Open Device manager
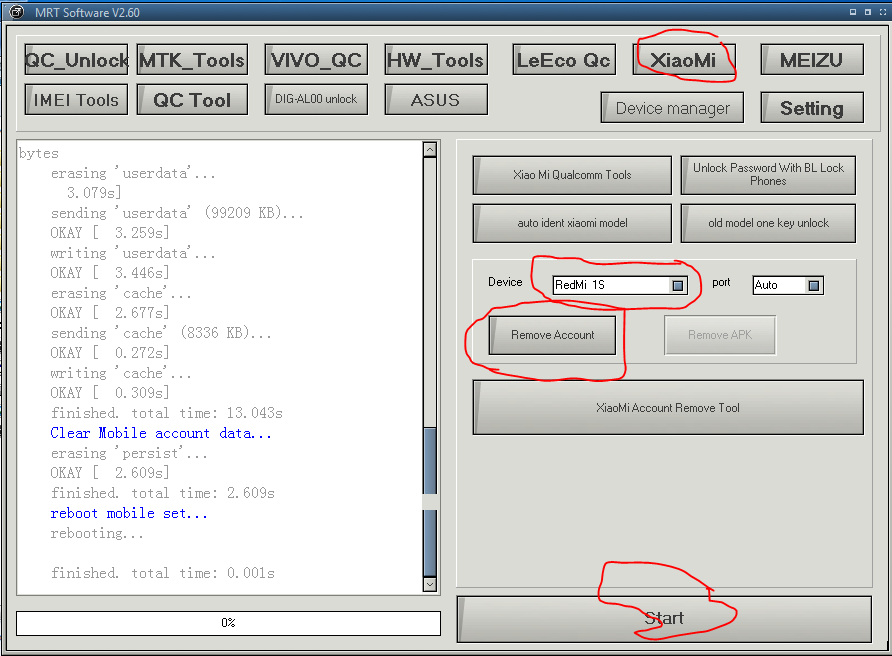The width and height of the screenshot is (892, 656). [x=672, y=108]
